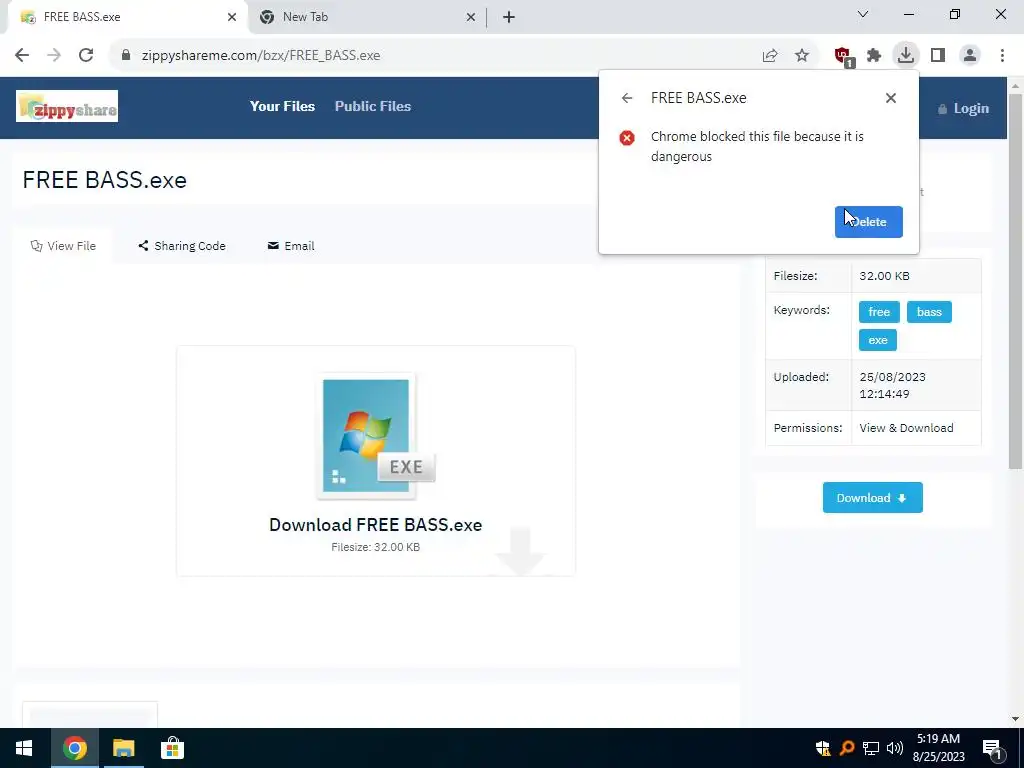This screenshot has width=1024, height=768.
Task: Click the volume speaker tray icon
Action: pyautogui.click(x=895, y=748)
